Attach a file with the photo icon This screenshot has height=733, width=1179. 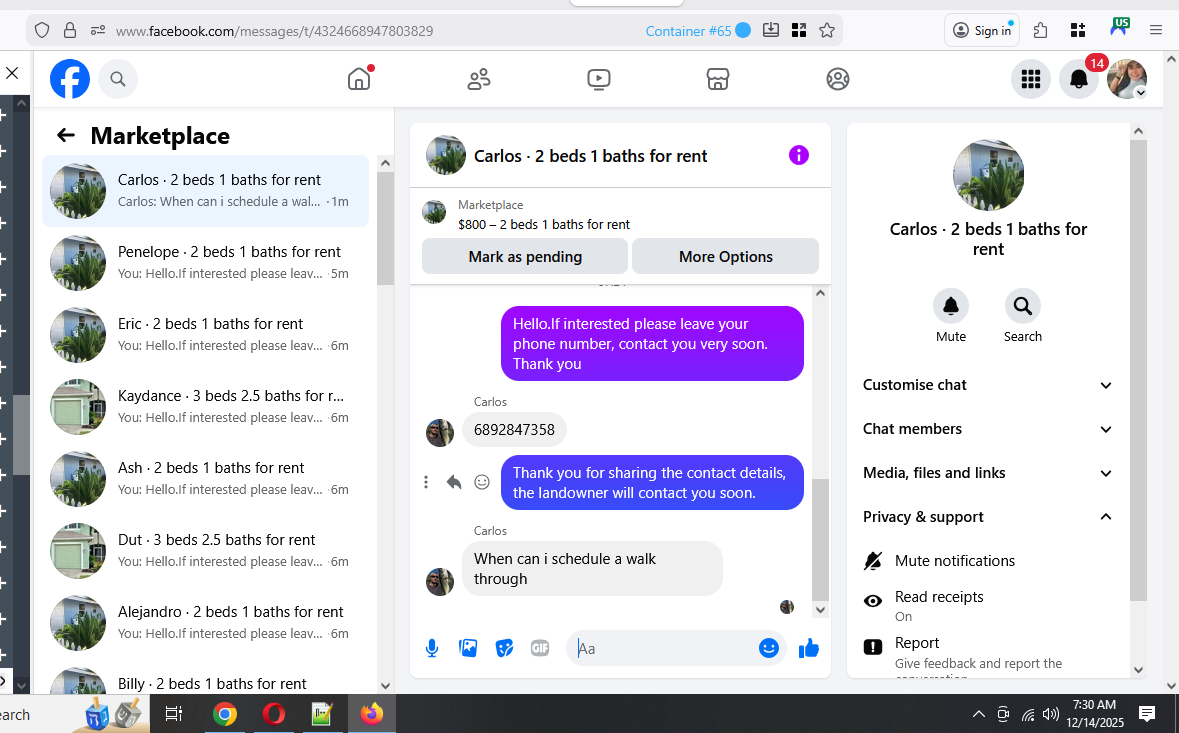(468, 648)
